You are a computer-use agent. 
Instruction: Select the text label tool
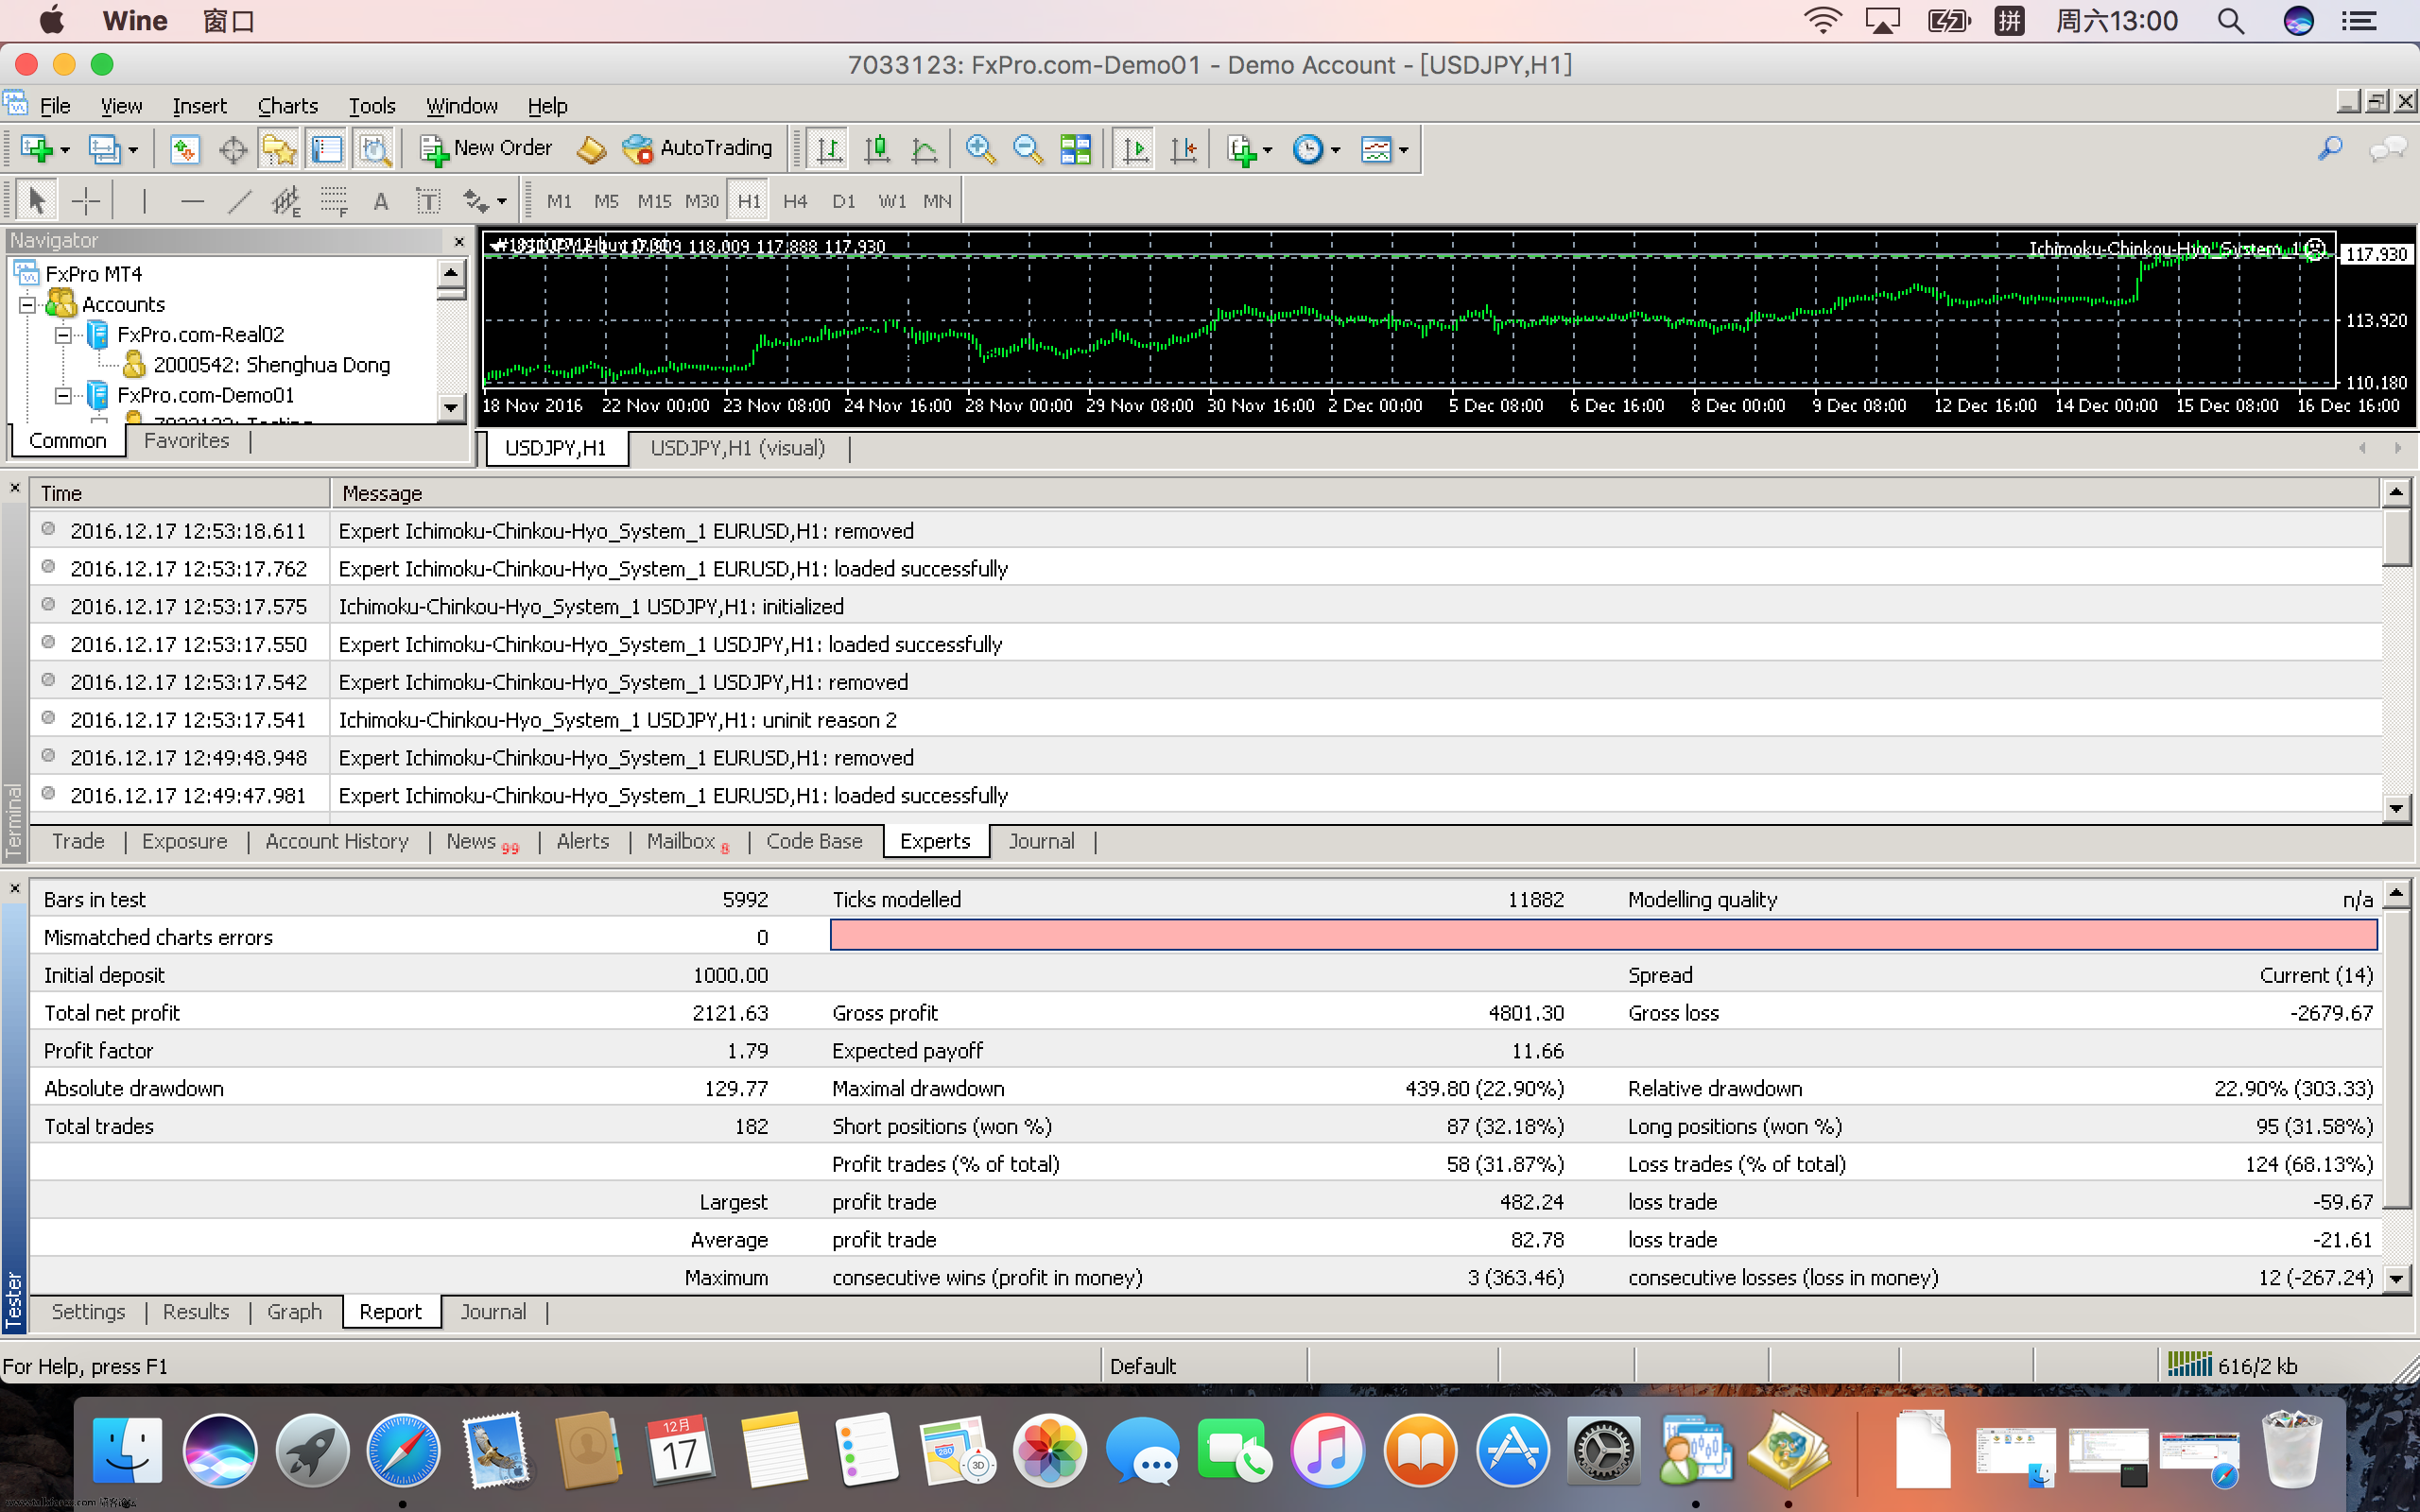(428, 202)
